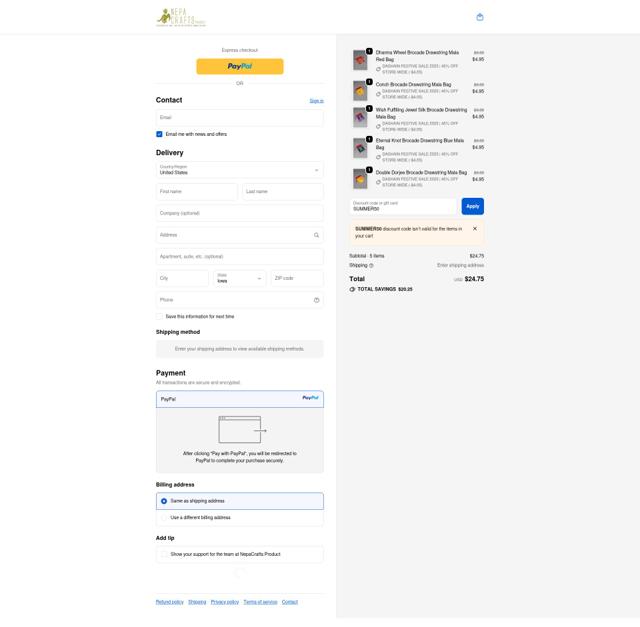Click discount tag icon under Eternal Knot bag
The height and width of the screenshot is (627, 640).
tap(378, 157)
